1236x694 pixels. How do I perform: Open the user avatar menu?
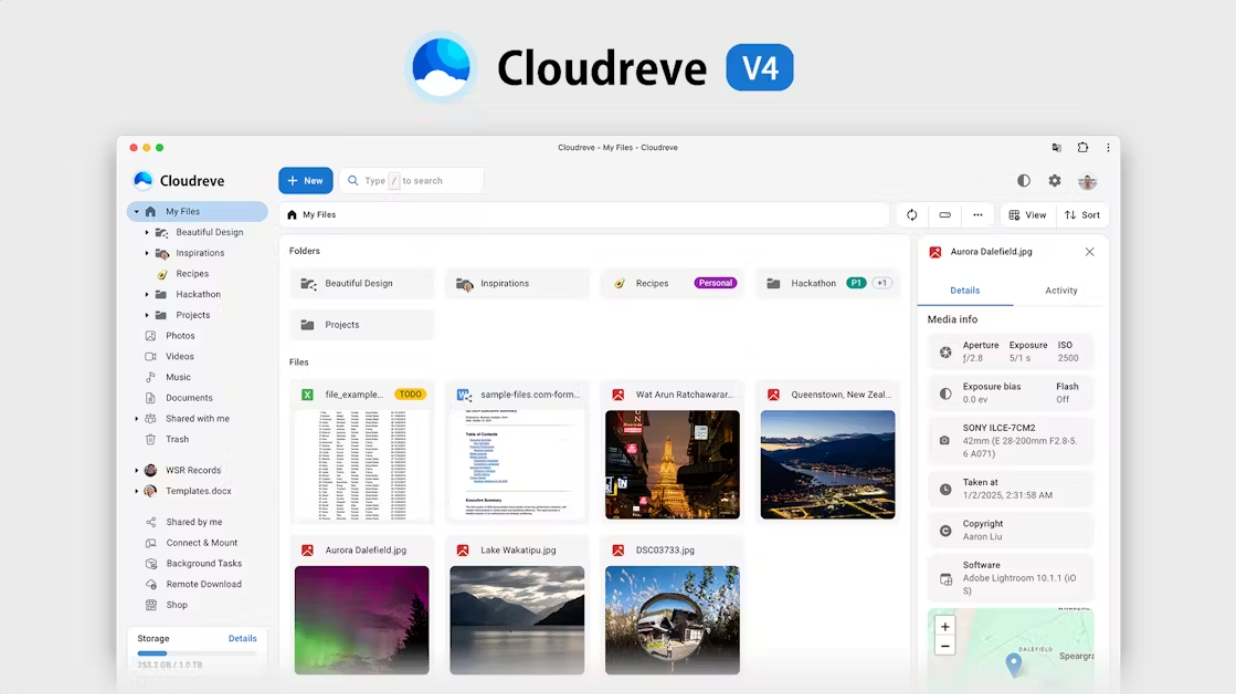(1087, 181)
